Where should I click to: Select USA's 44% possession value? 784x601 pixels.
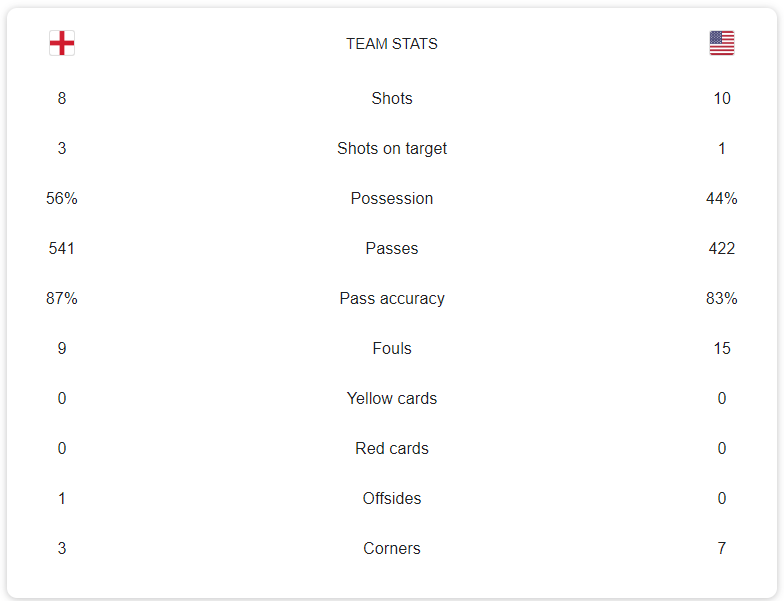click(x=722, y=198)
